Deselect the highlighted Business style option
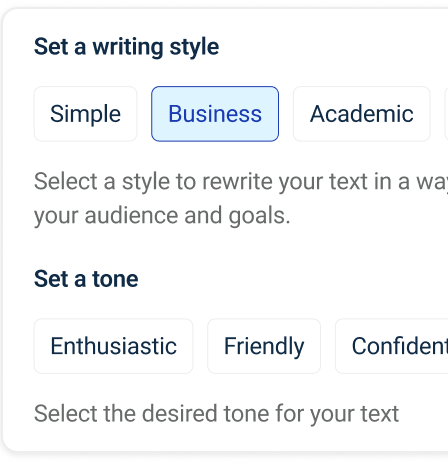The height and width of the screenshot is (463, 448). point(215,114)
